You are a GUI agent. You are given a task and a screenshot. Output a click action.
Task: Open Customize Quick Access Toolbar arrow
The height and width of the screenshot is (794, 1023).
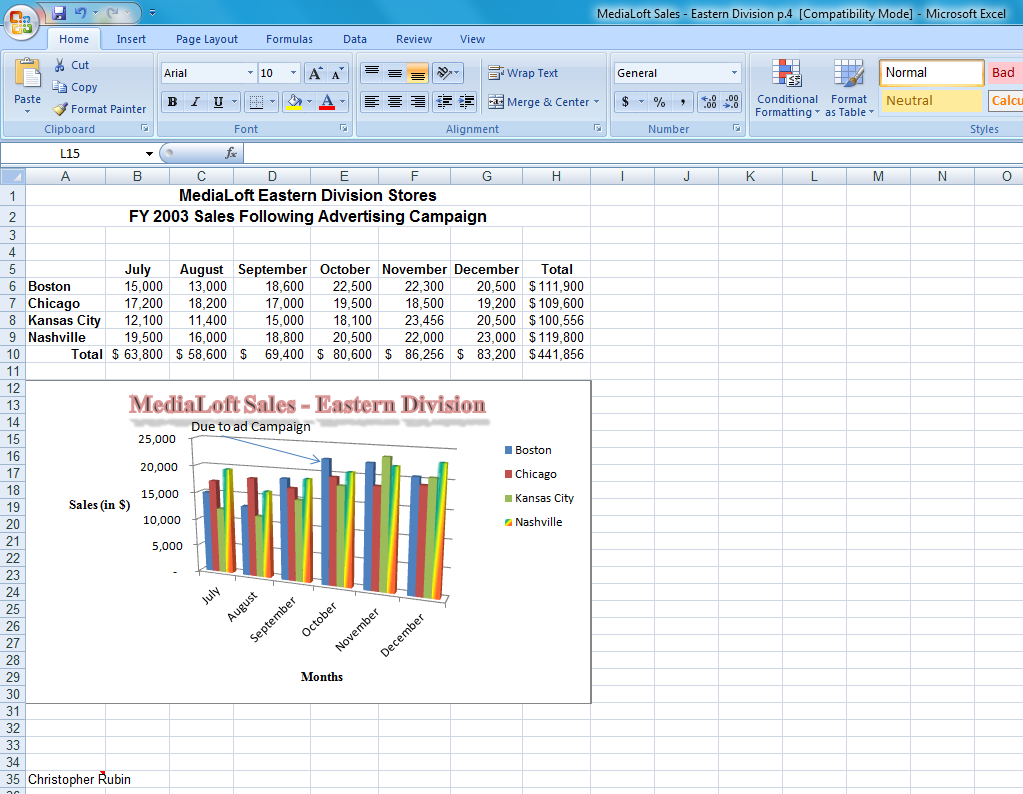[x=153, y=12]
